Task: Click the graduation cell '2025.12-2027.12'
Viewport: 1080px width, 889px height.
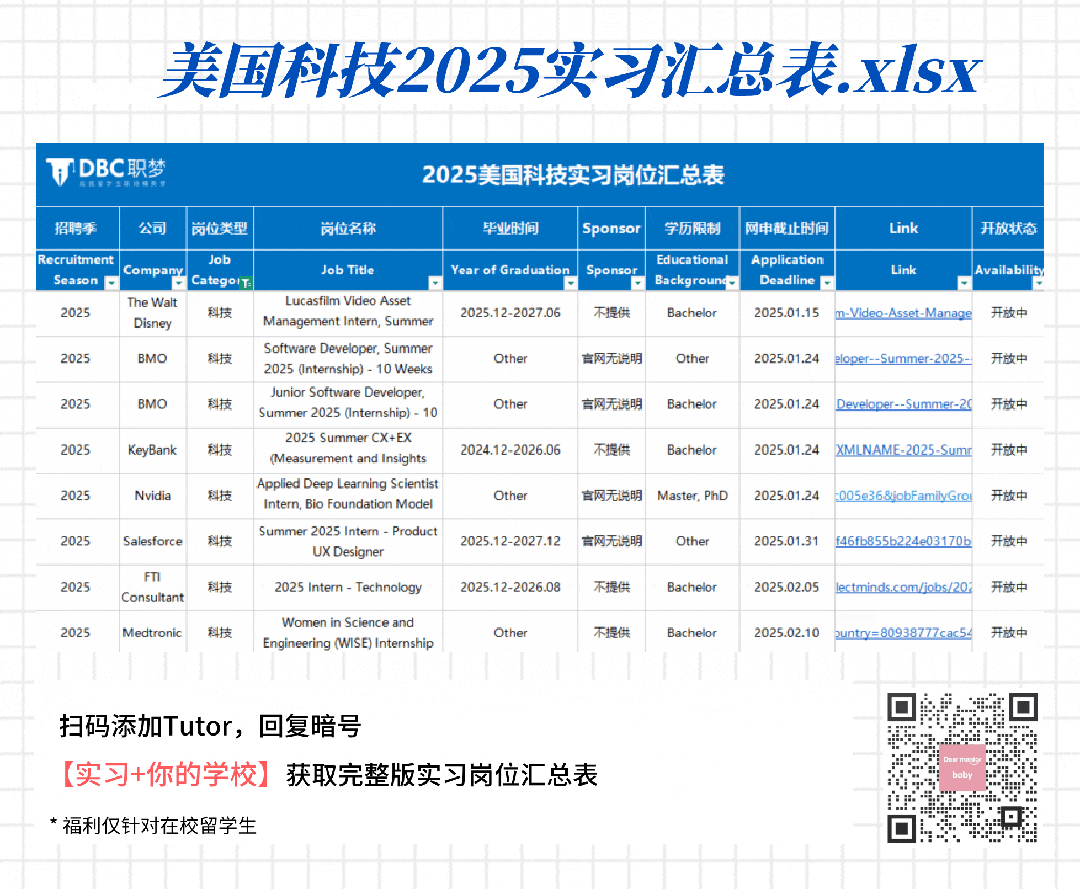Action: point(510,541)
